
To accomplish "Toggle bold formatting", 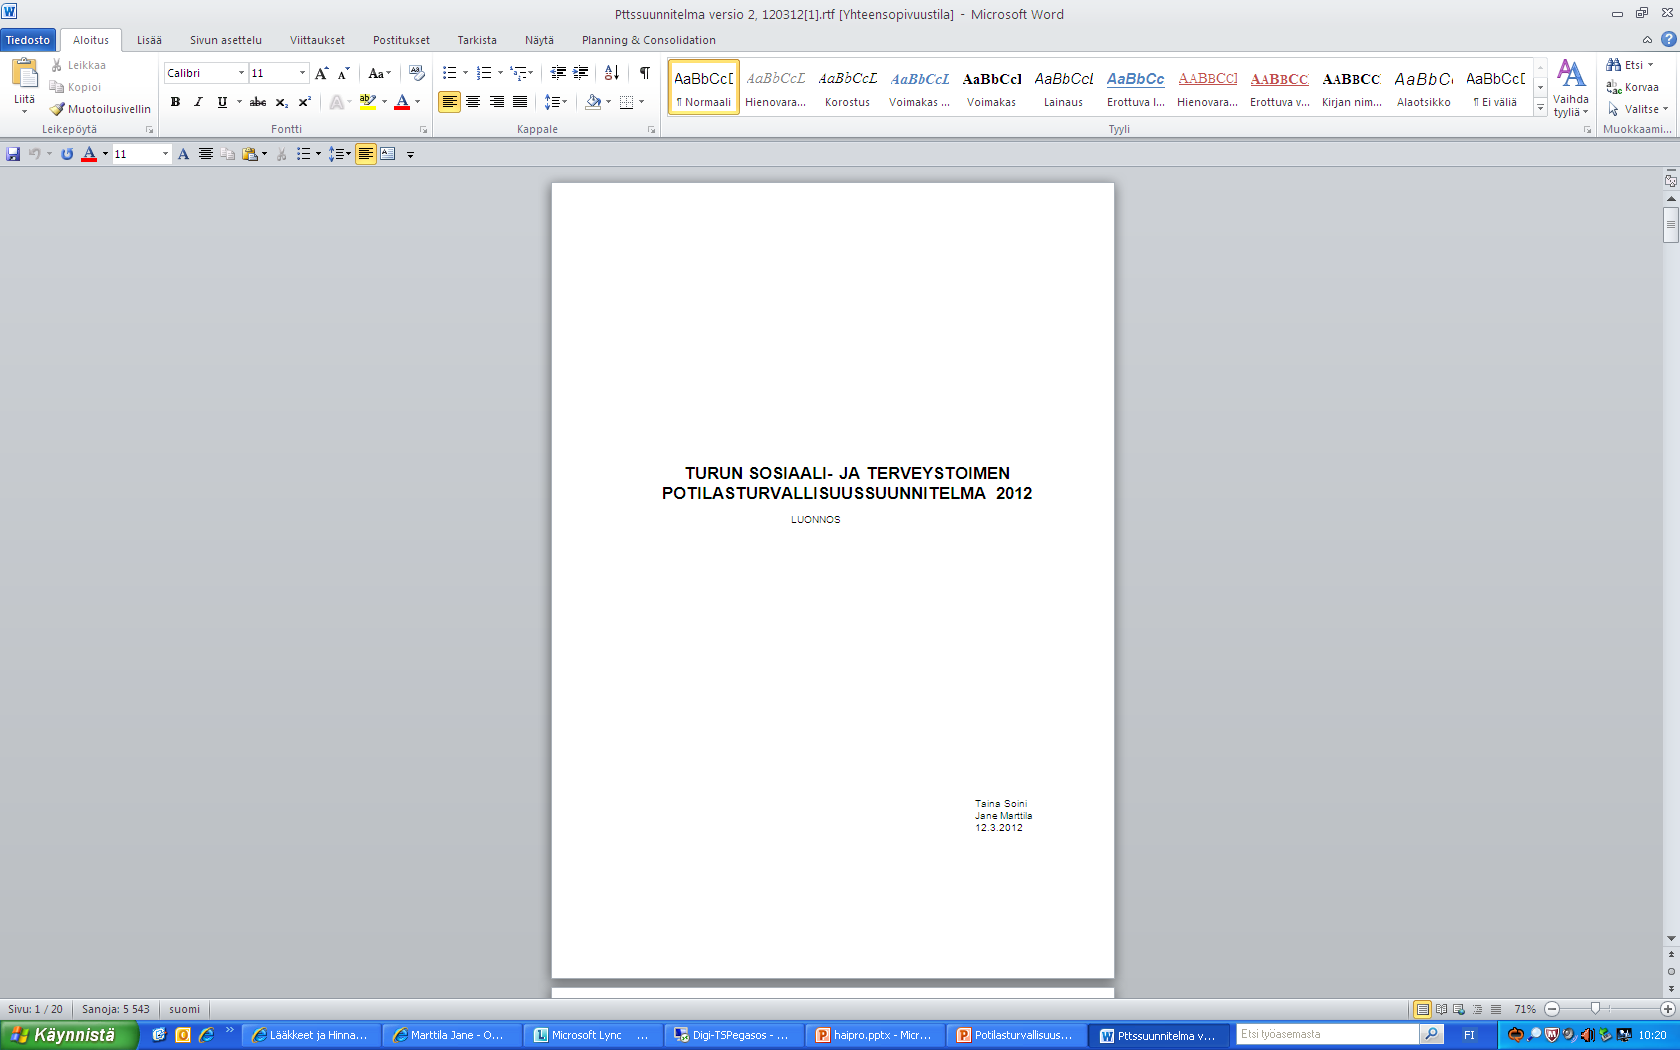I will click(x=175, y=102).
